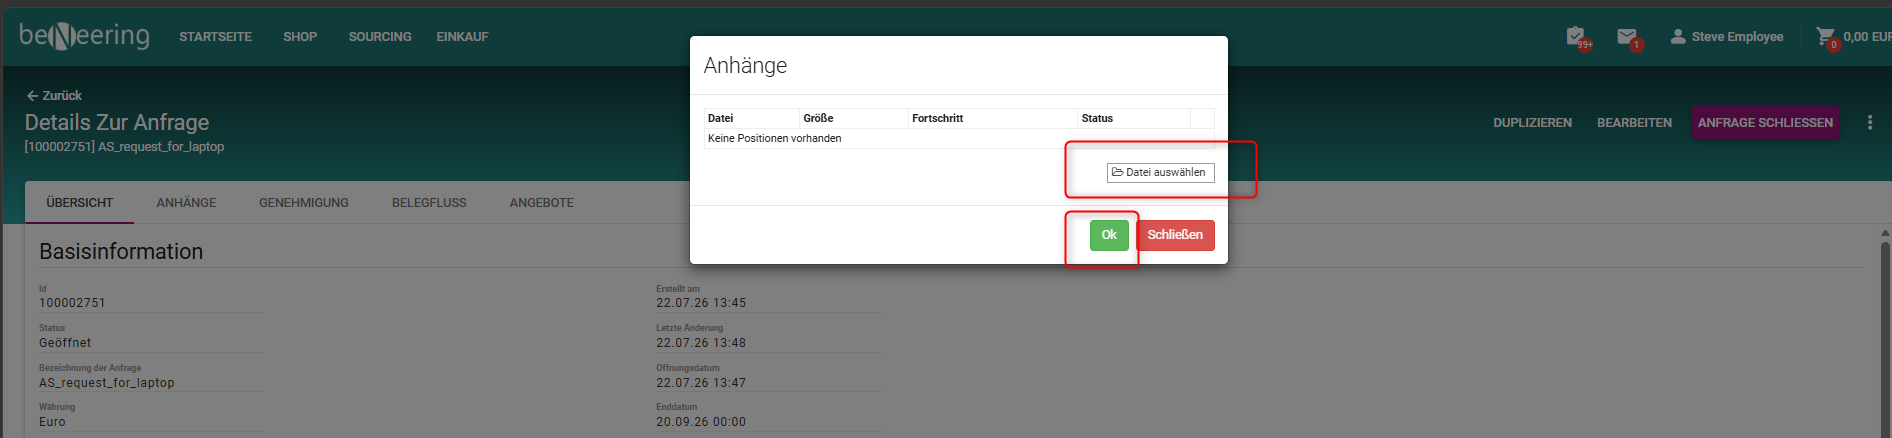Switch to the ANGEBOTE tab

click(541, 202)
